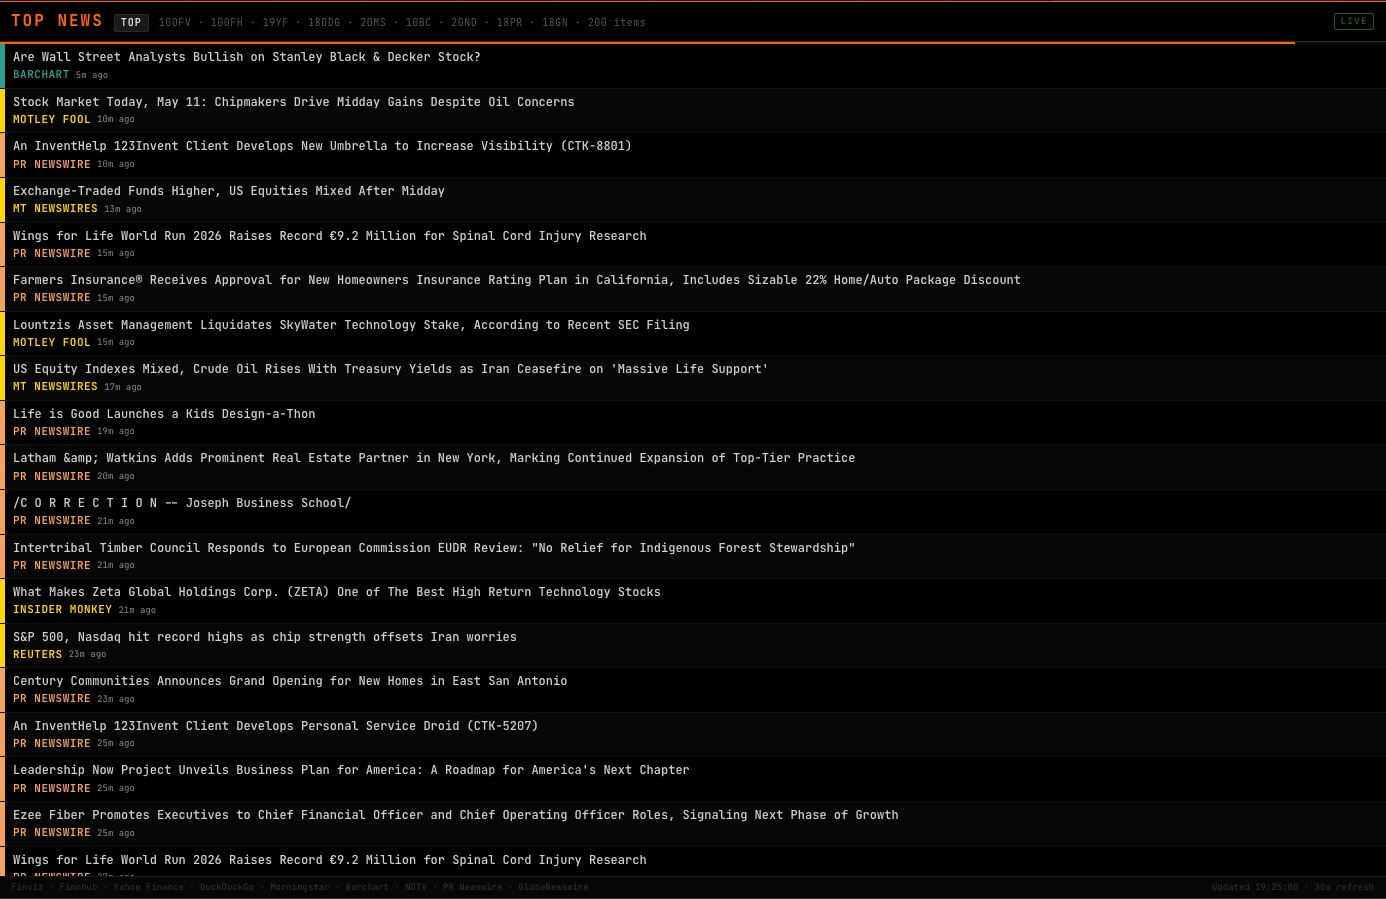
Task: Click the TOP NEWS title
Action: (x=57, y=21)
